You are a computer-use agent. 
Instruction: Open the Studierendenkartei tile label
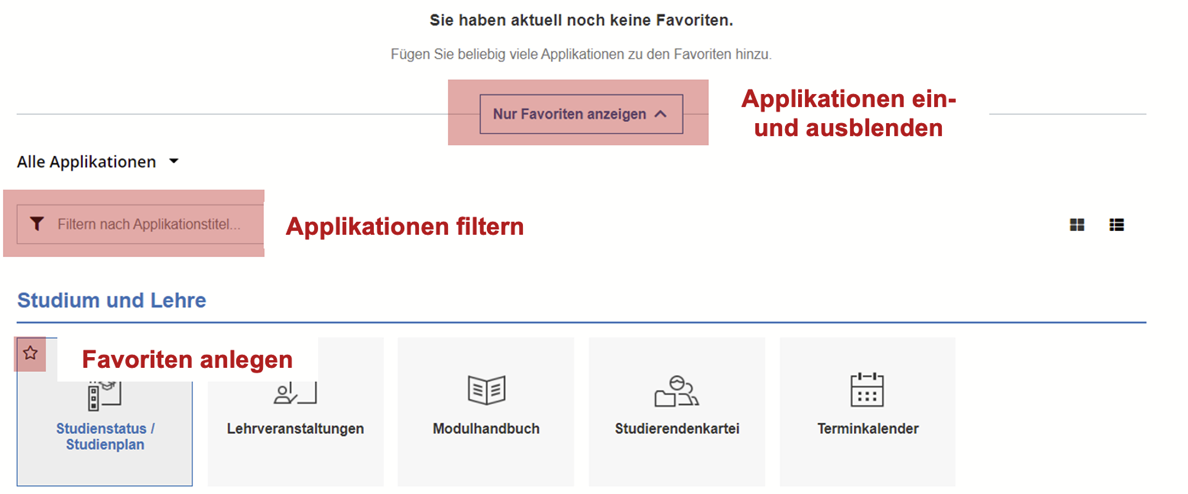676,429
